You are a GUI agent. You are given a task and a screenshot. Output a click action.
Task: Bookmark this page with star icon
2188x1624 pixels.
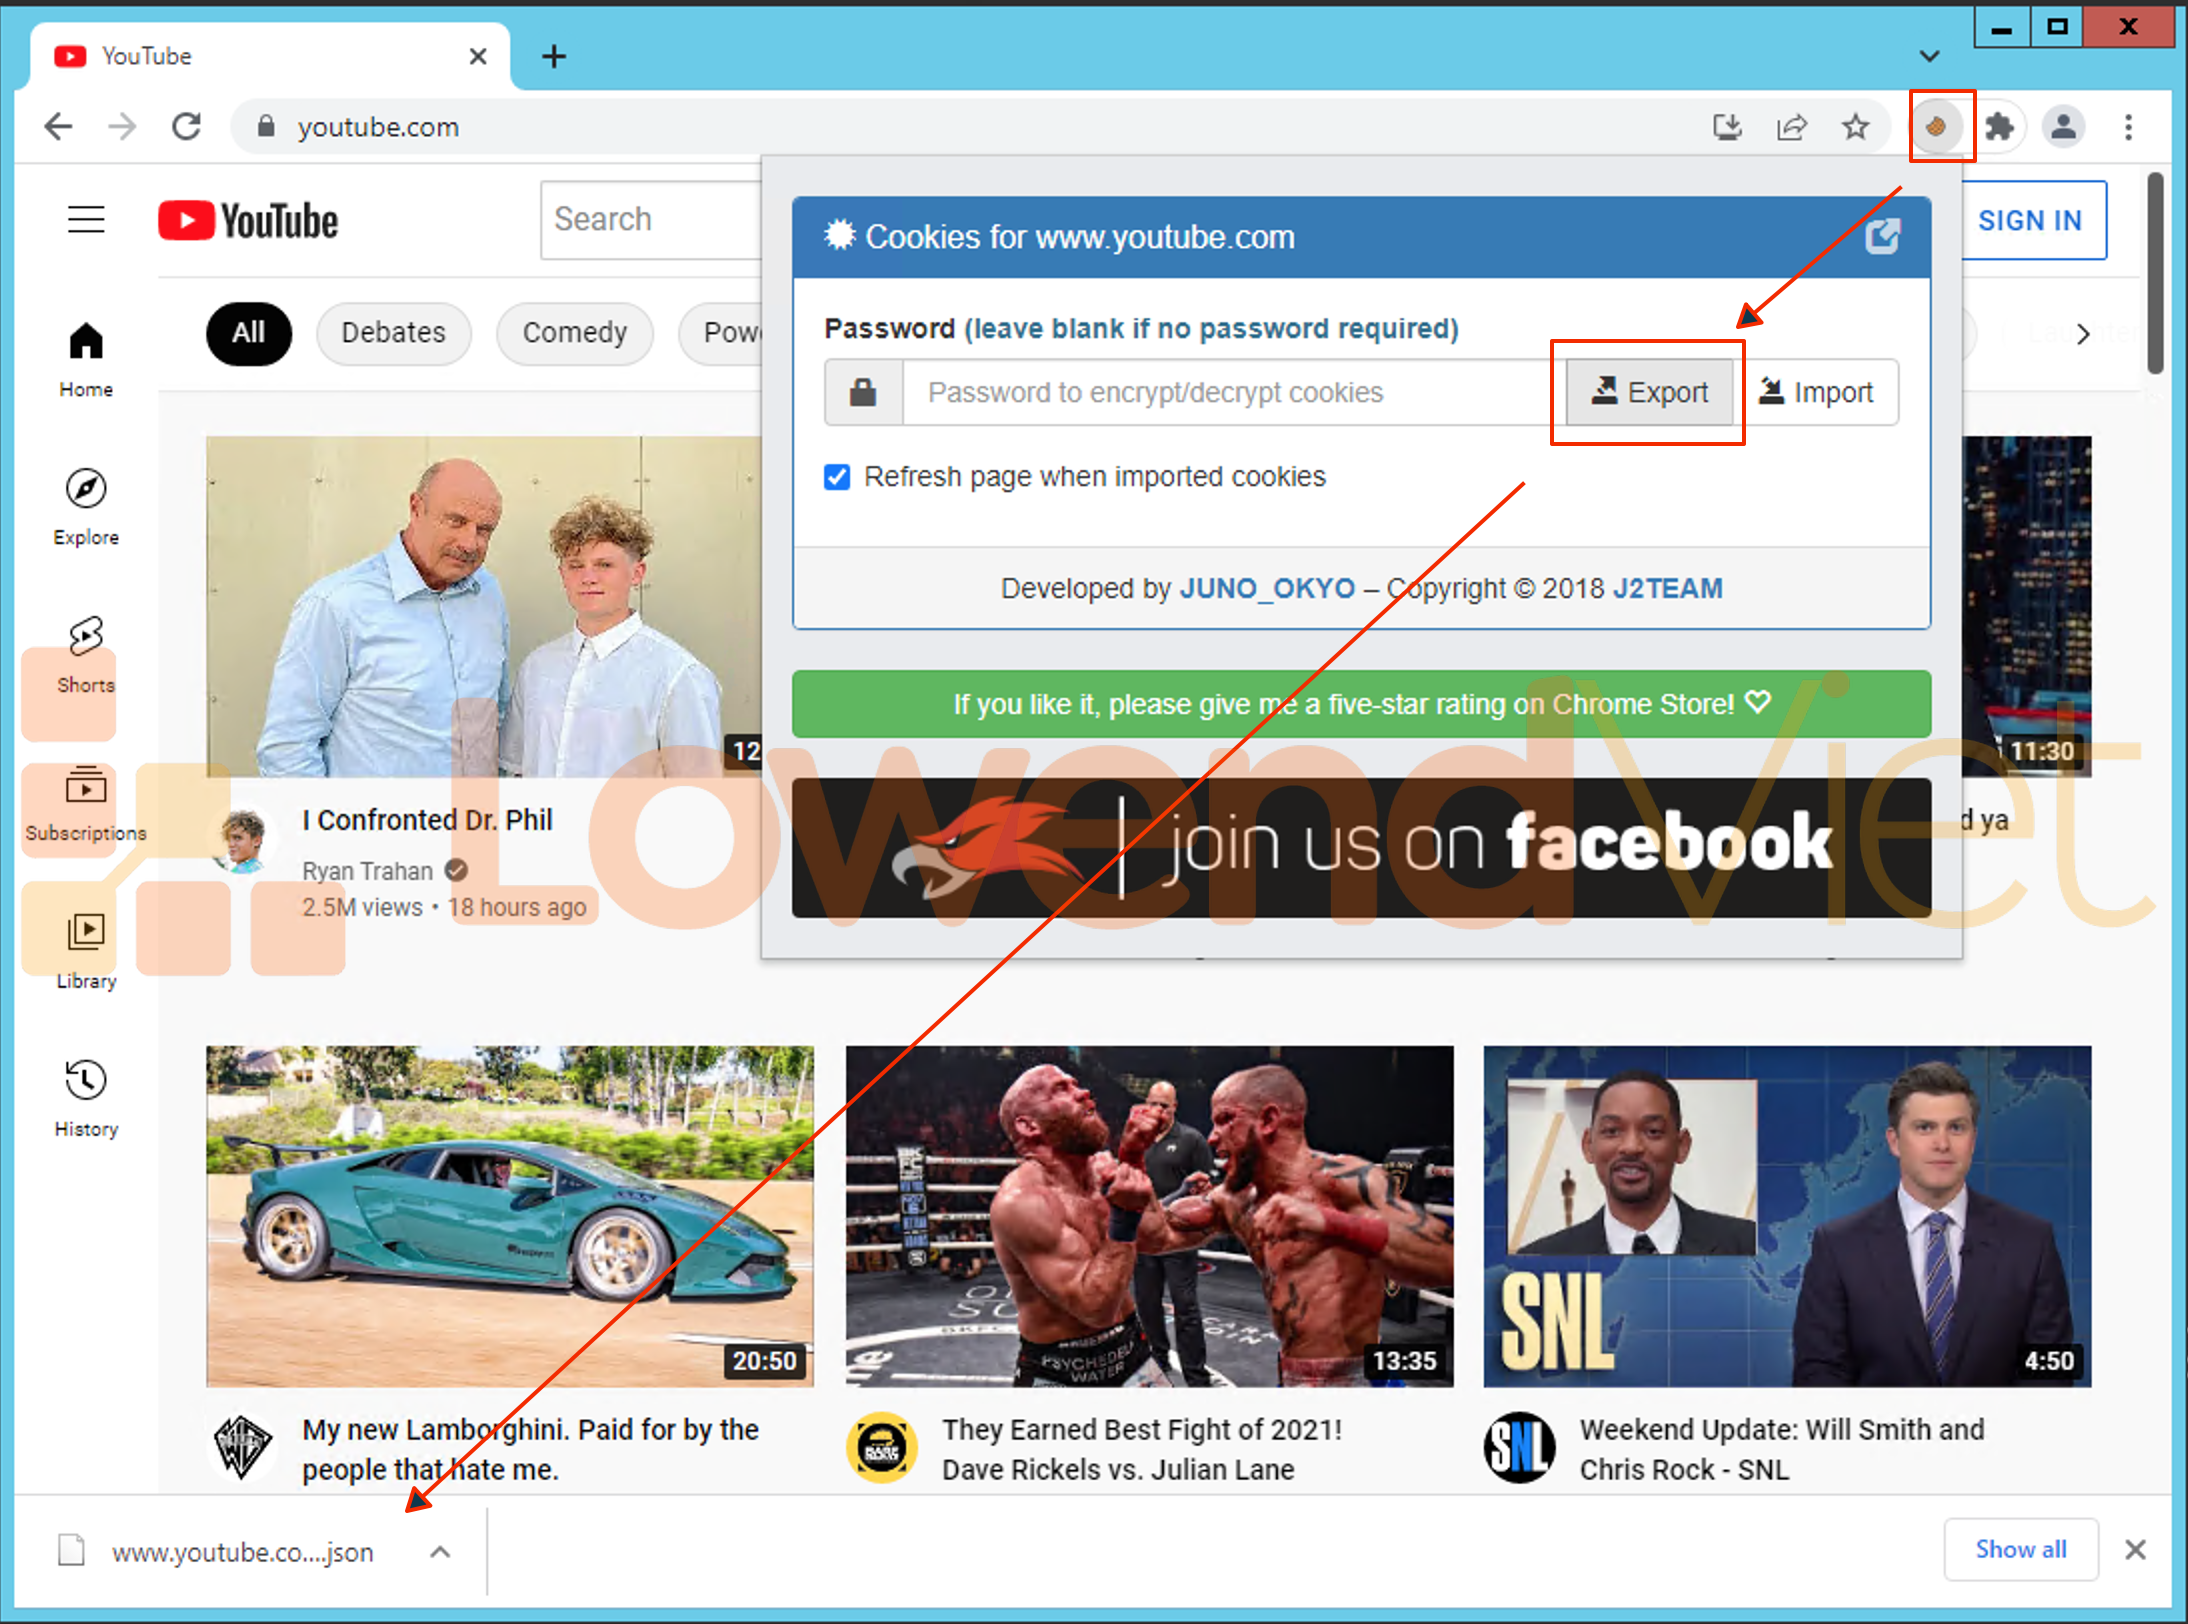coord(1855,127)
